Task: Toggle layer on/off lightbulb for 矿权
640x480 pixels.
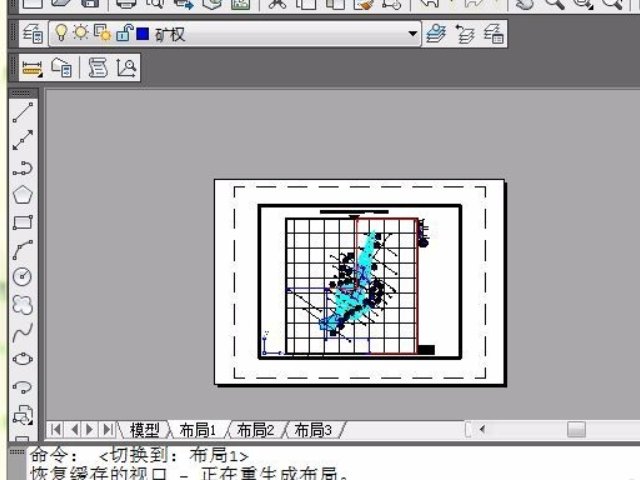Action: [x=60, y=35]
